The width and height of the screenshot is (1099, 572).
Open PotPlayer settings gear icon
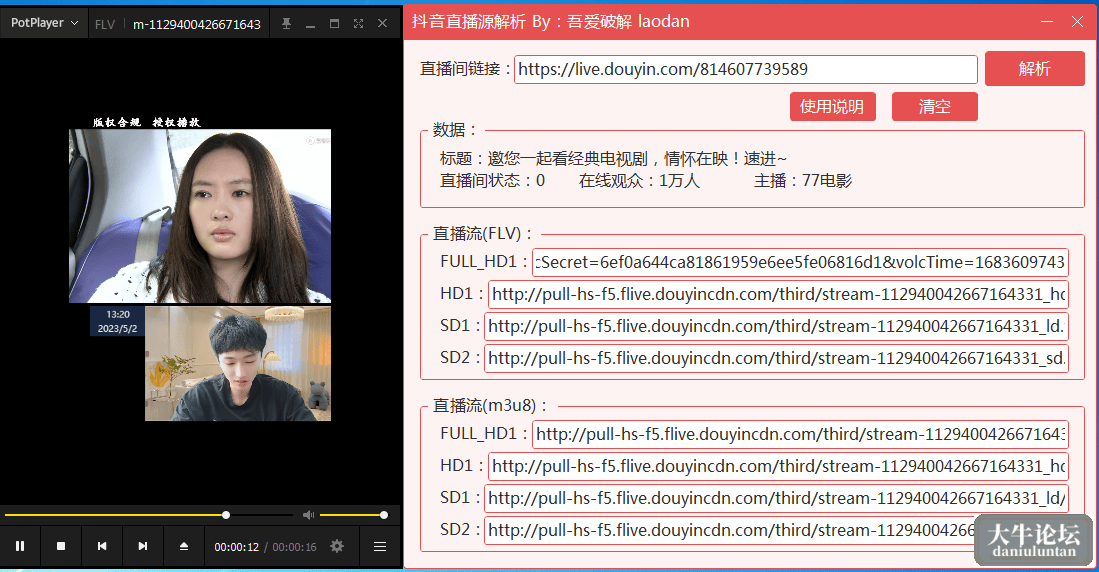click(337, 546)
